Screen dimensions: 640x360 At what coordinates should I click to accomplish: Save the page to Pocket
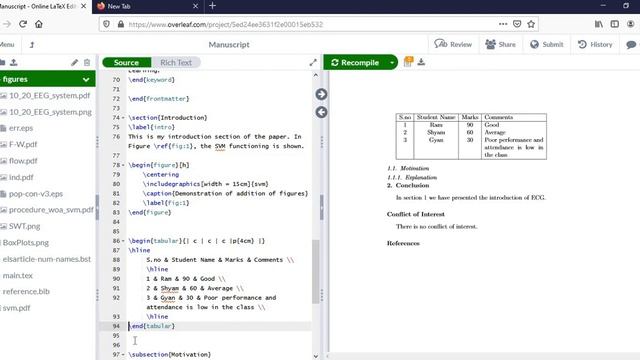click(517, 24)
